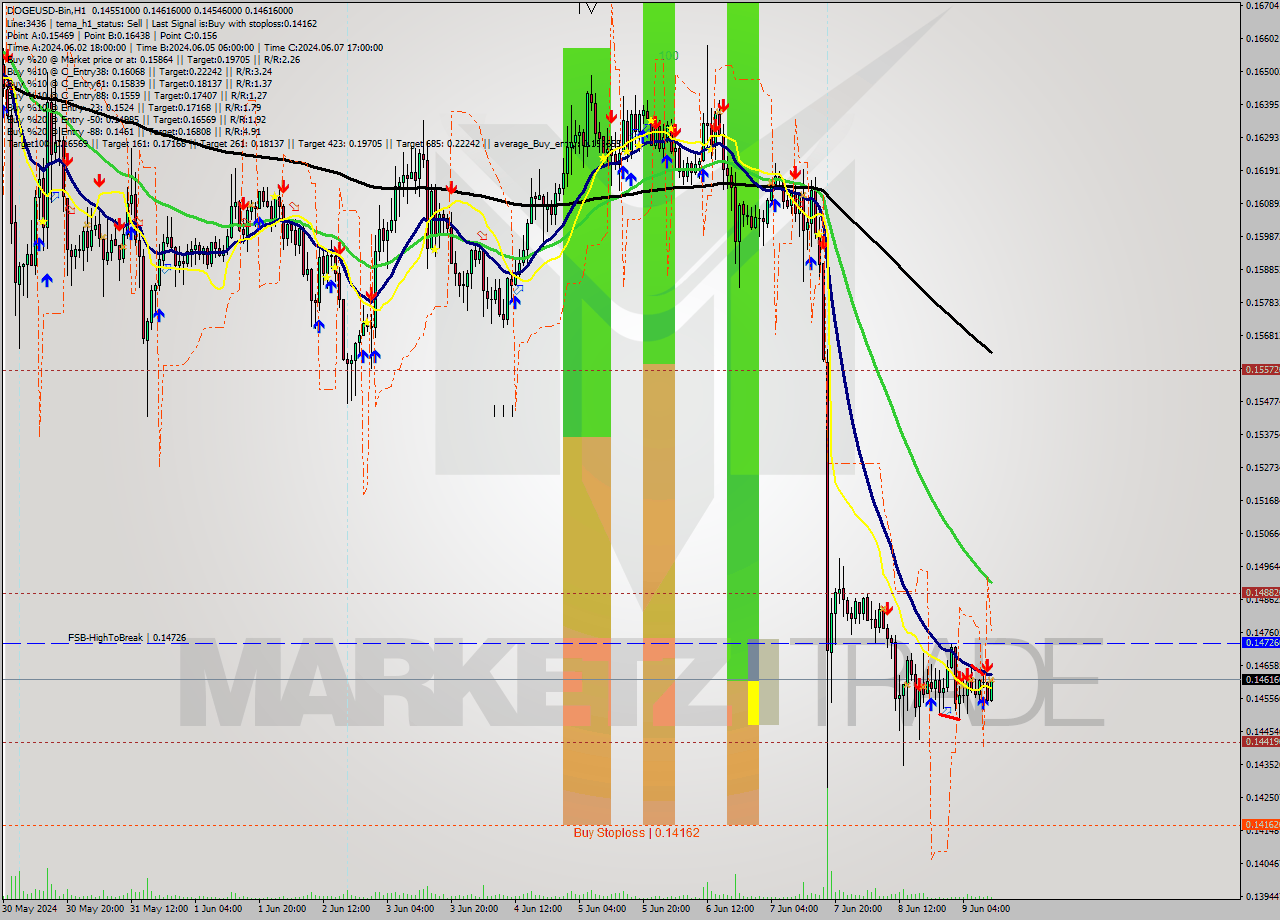
Task: Click the C_Entry88 0.1559 buy line
Action: click(135, 95)
